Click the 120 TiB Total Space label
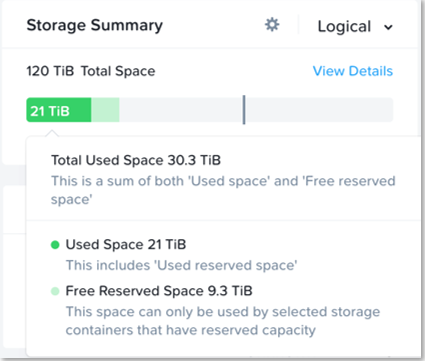The height and width of the screenshot is (361, 425). [91, 71]
